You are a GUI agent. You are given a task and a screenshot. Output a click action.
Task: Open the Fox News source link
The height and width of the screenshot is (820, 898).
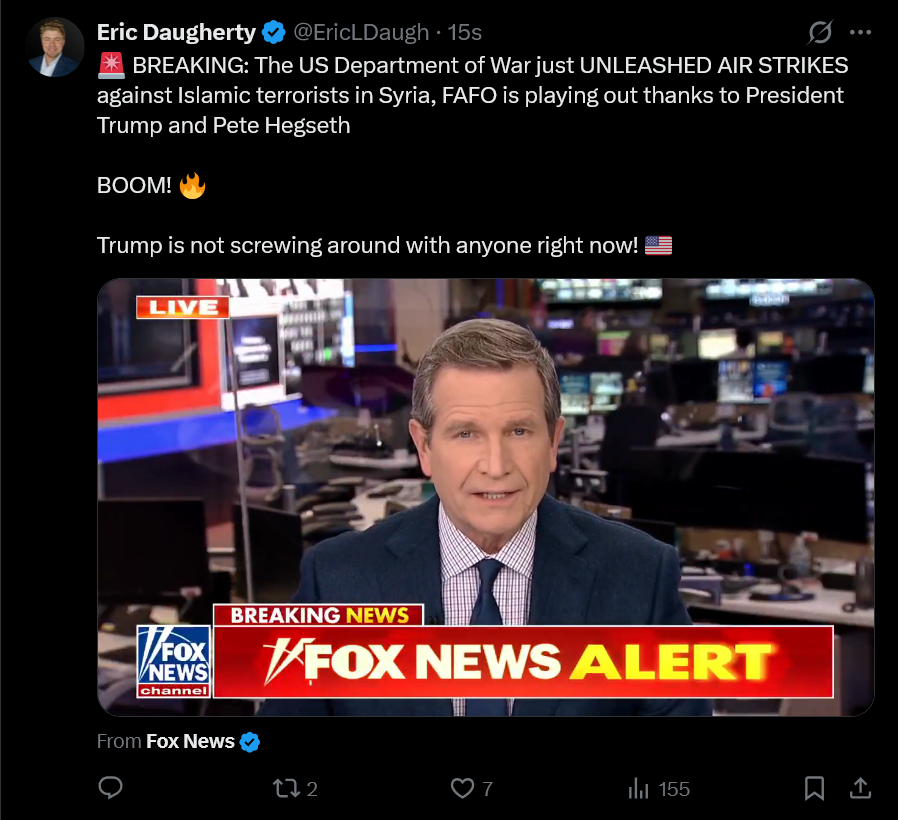pos(190,741)
